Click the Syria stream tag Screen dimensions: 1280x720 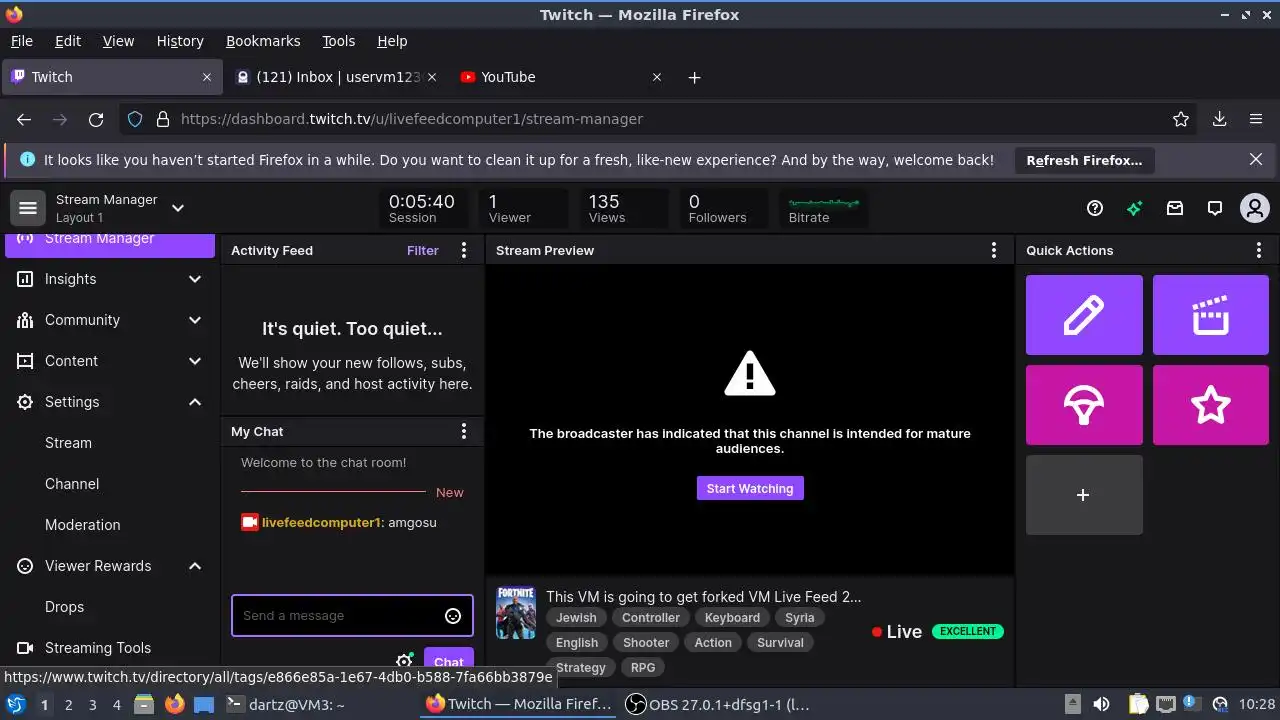(799, 618)
